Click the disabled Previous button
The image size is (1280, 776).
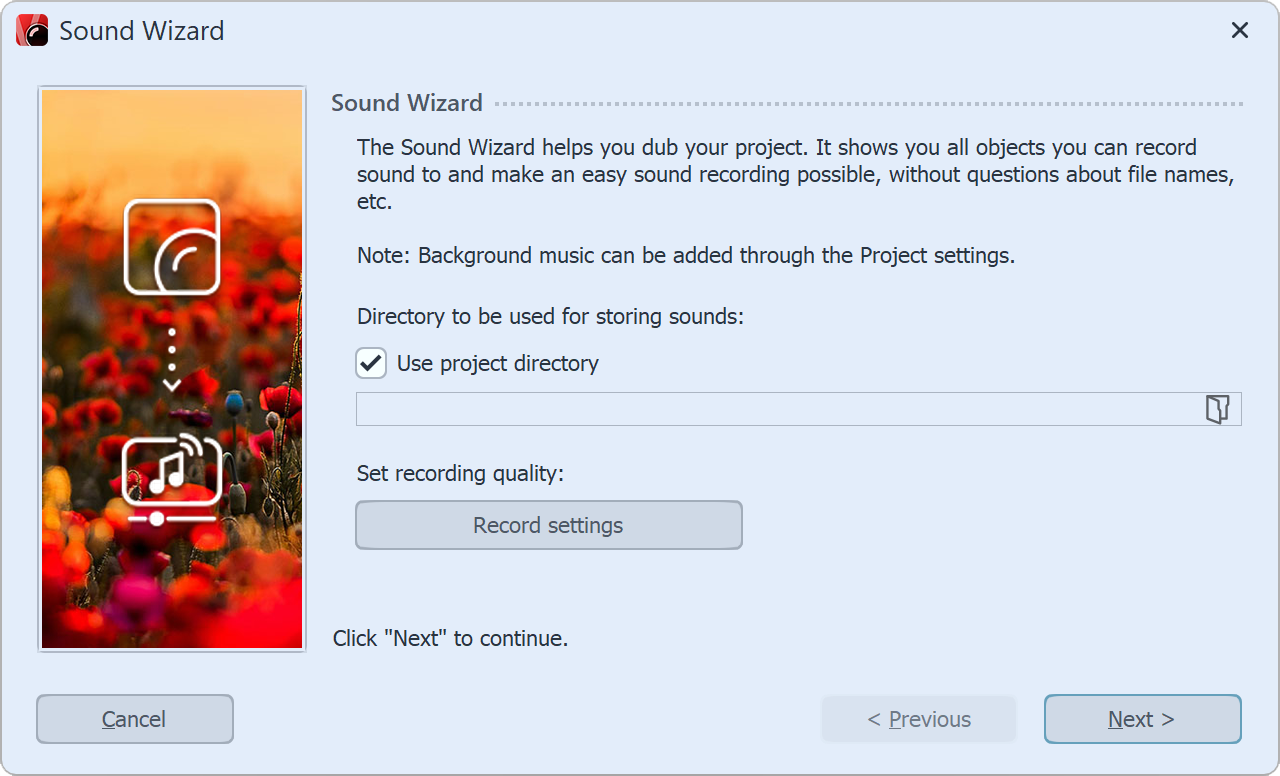point(918,718)
